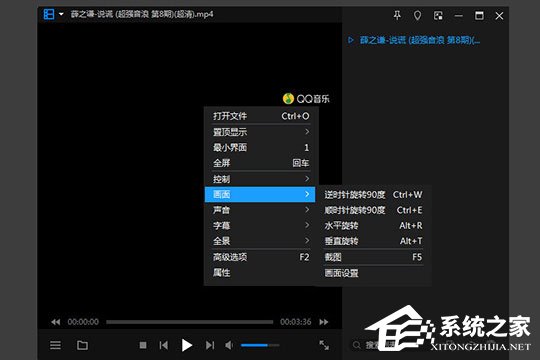The width and height of the screenshot is (540, 360).
Task: Click the elapsed time 00:00:00
Action: point(83,322)
